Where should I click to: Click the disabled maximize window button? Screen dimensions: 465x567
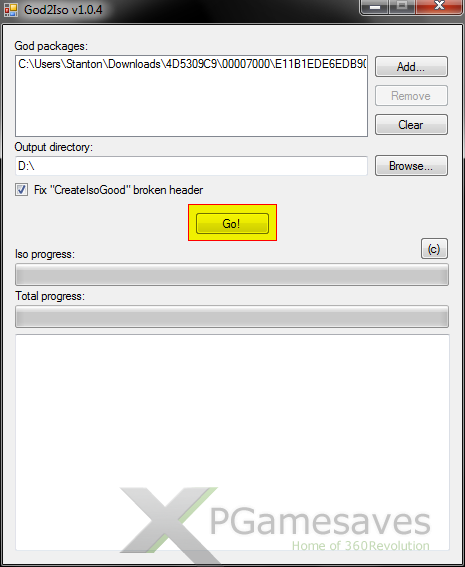pyautogui.click(x=402, y=7)
